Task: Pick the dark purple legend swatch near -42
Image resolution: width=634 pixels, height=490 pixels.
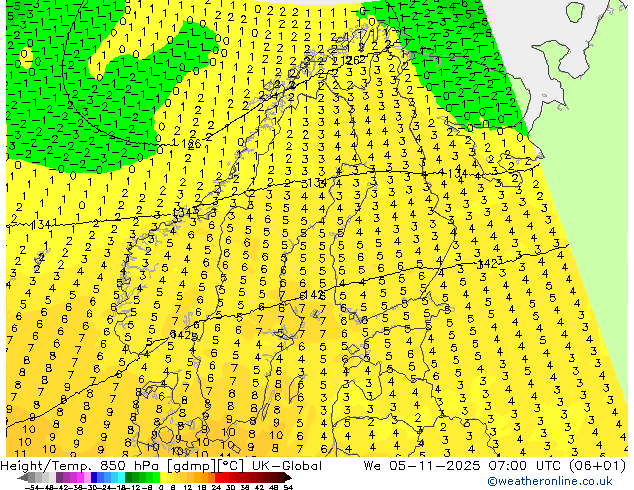Action: [x=59, y=478]
